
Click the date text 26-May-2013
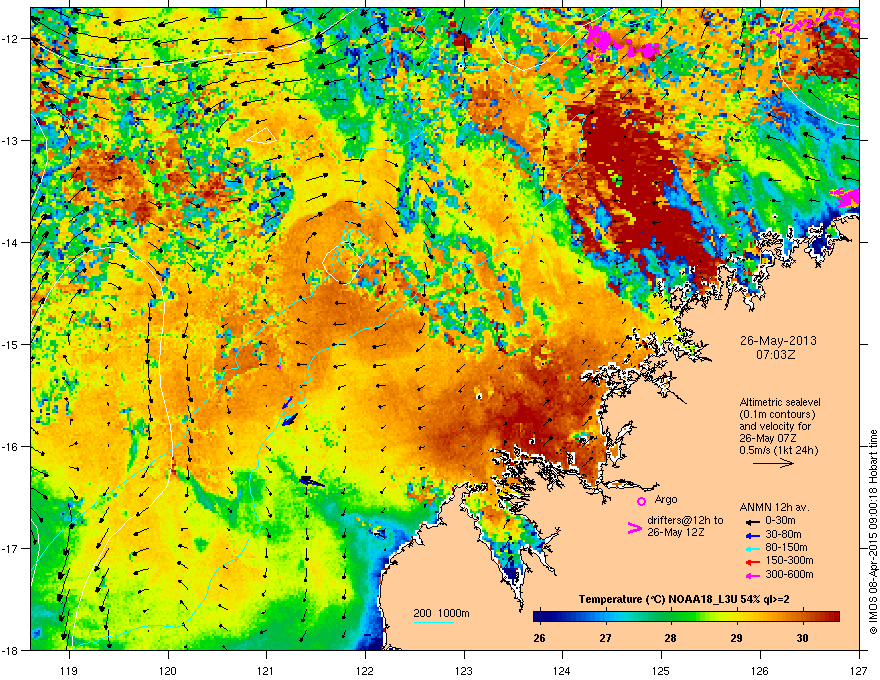(x=778, y=341)
